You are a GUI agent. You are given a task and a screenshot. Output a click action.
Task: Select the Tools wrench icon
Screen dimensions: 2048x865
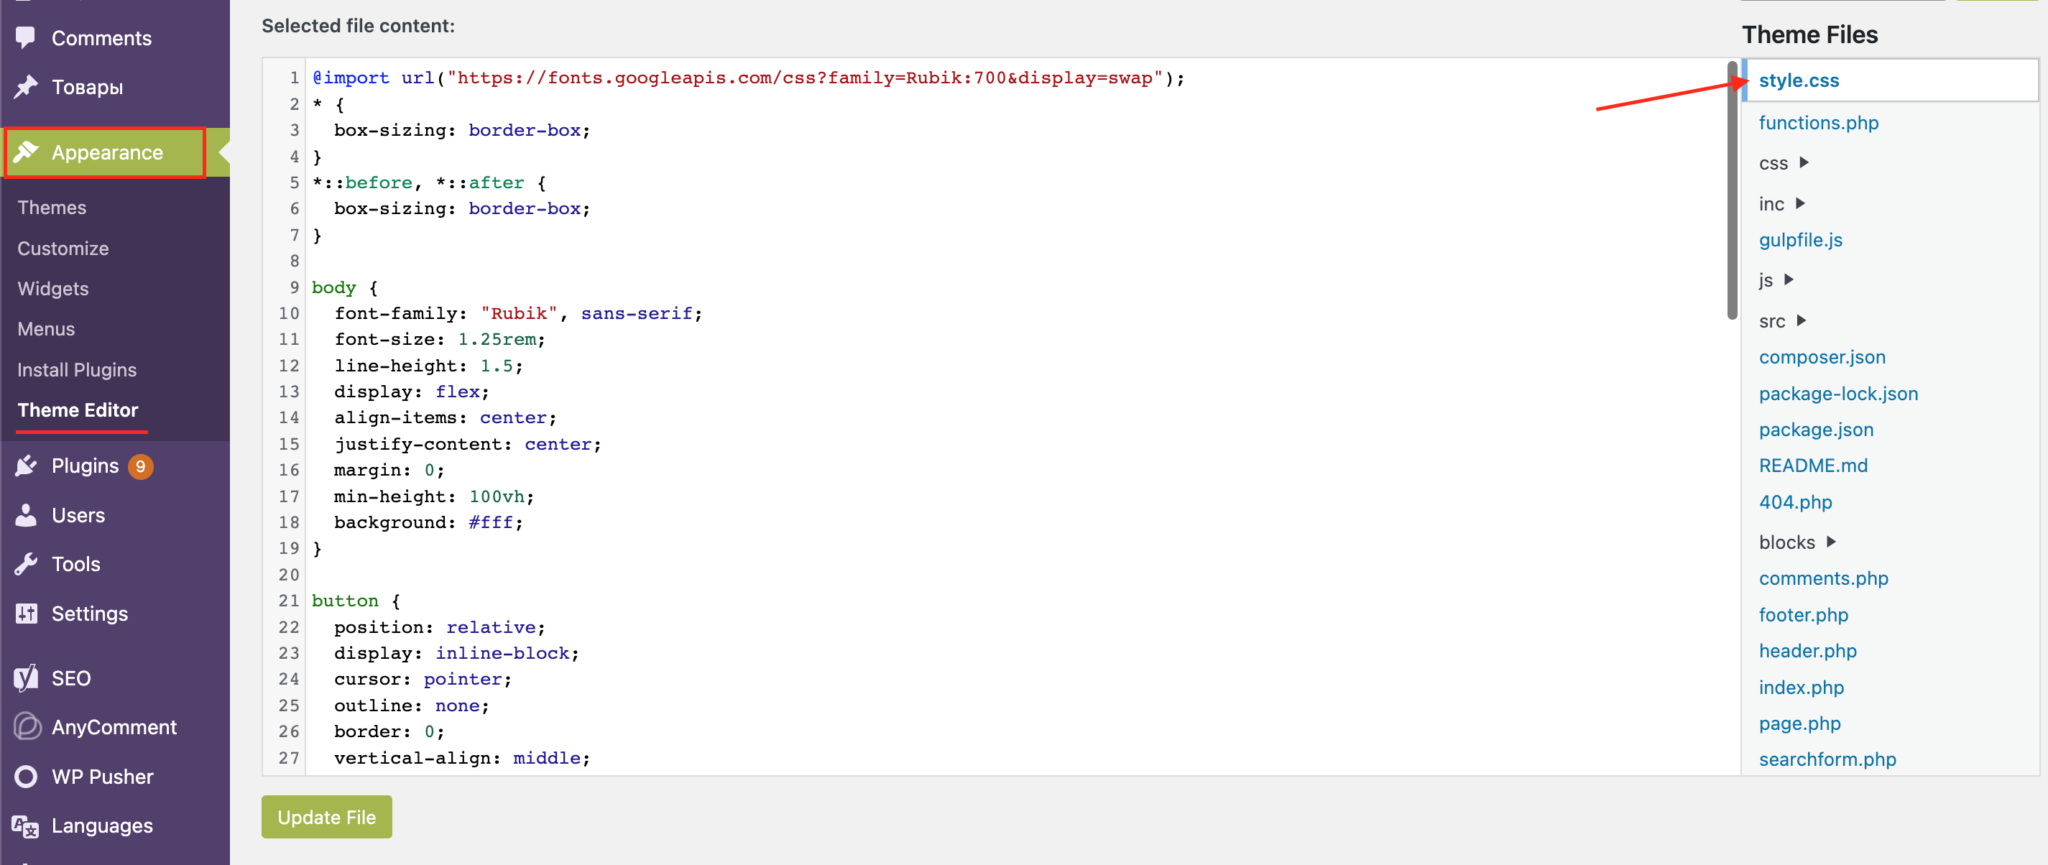point(28,563)
